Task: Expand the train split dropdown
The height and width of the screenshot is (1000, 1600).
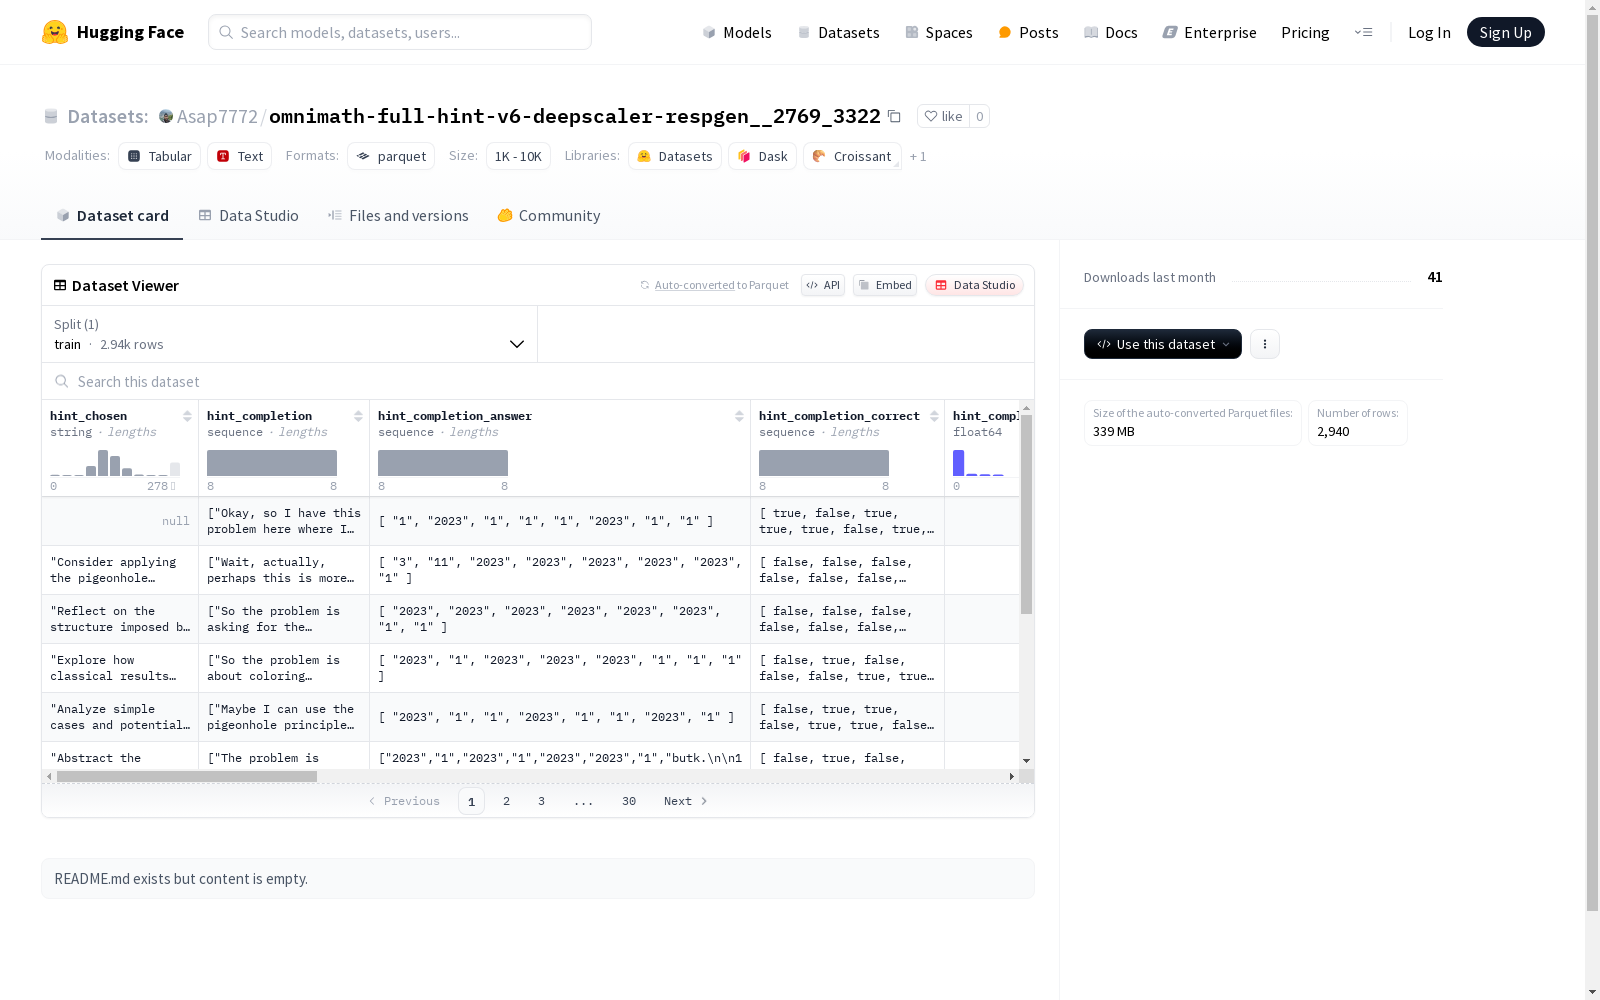Action: coord(290,334)
